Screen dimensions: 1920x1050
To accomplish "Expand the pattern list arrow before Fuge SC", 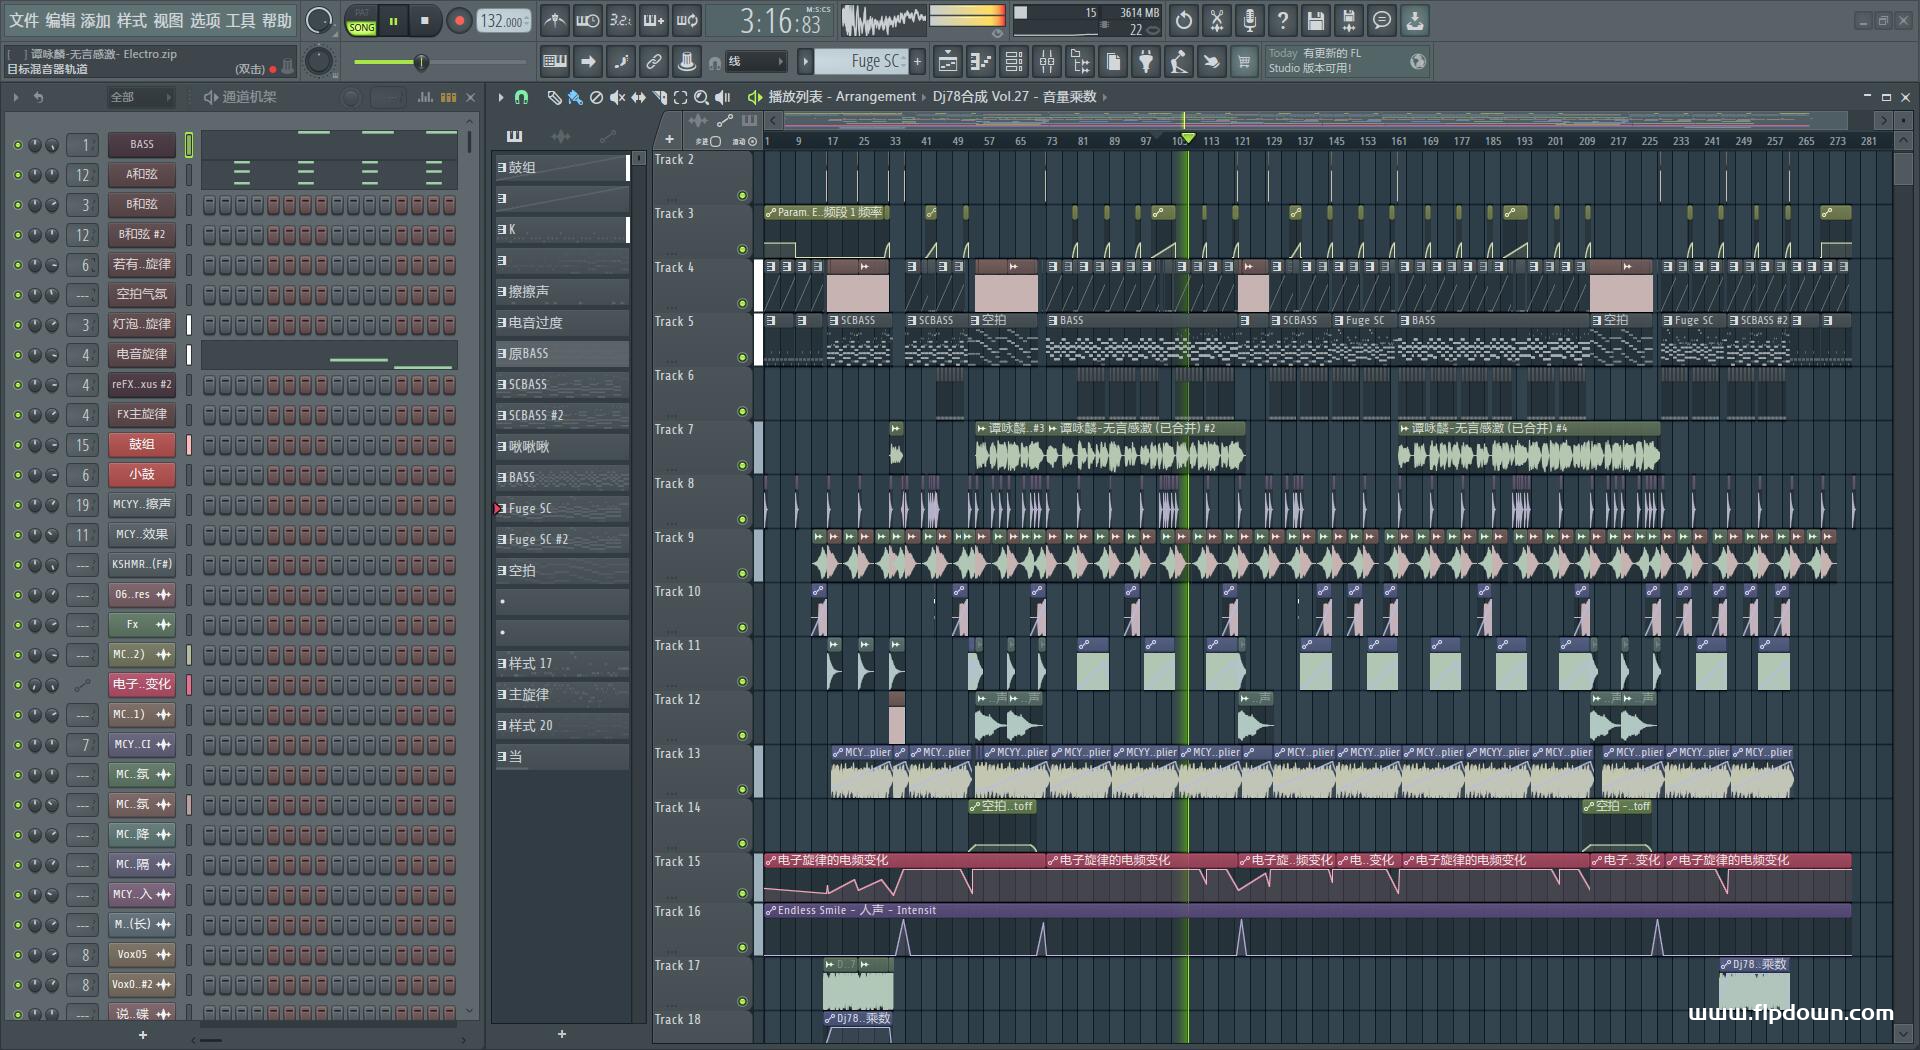I will click(x=805, y=62).
